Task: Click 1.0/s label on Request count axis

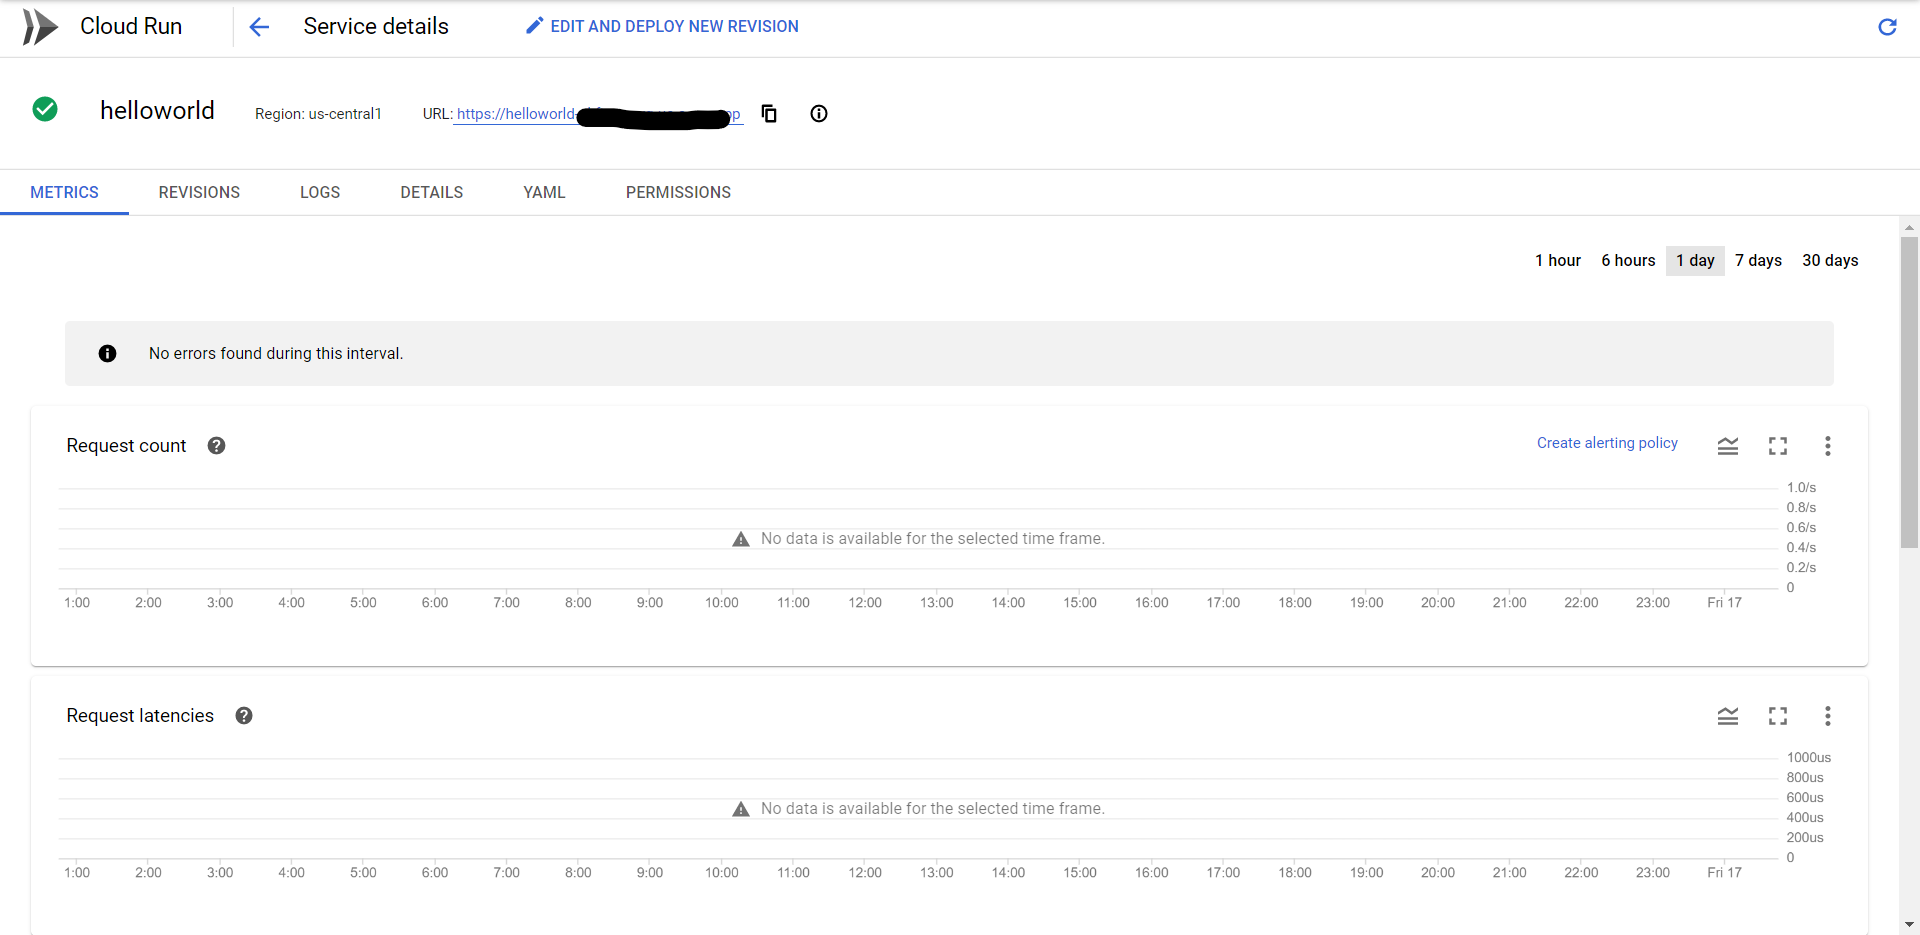Action: pyautogui.click(x=1801, y=487)
